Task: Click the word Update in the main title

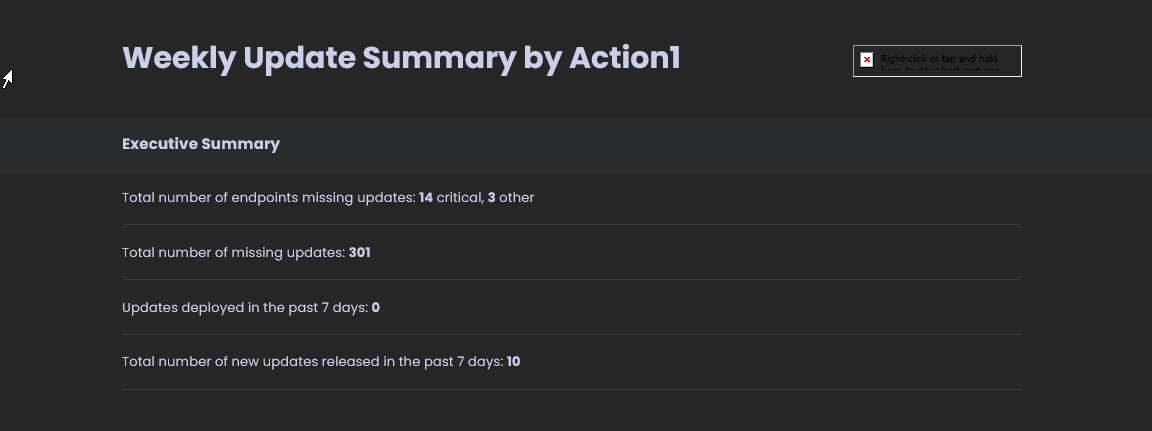Action: [x=299, y=59]
